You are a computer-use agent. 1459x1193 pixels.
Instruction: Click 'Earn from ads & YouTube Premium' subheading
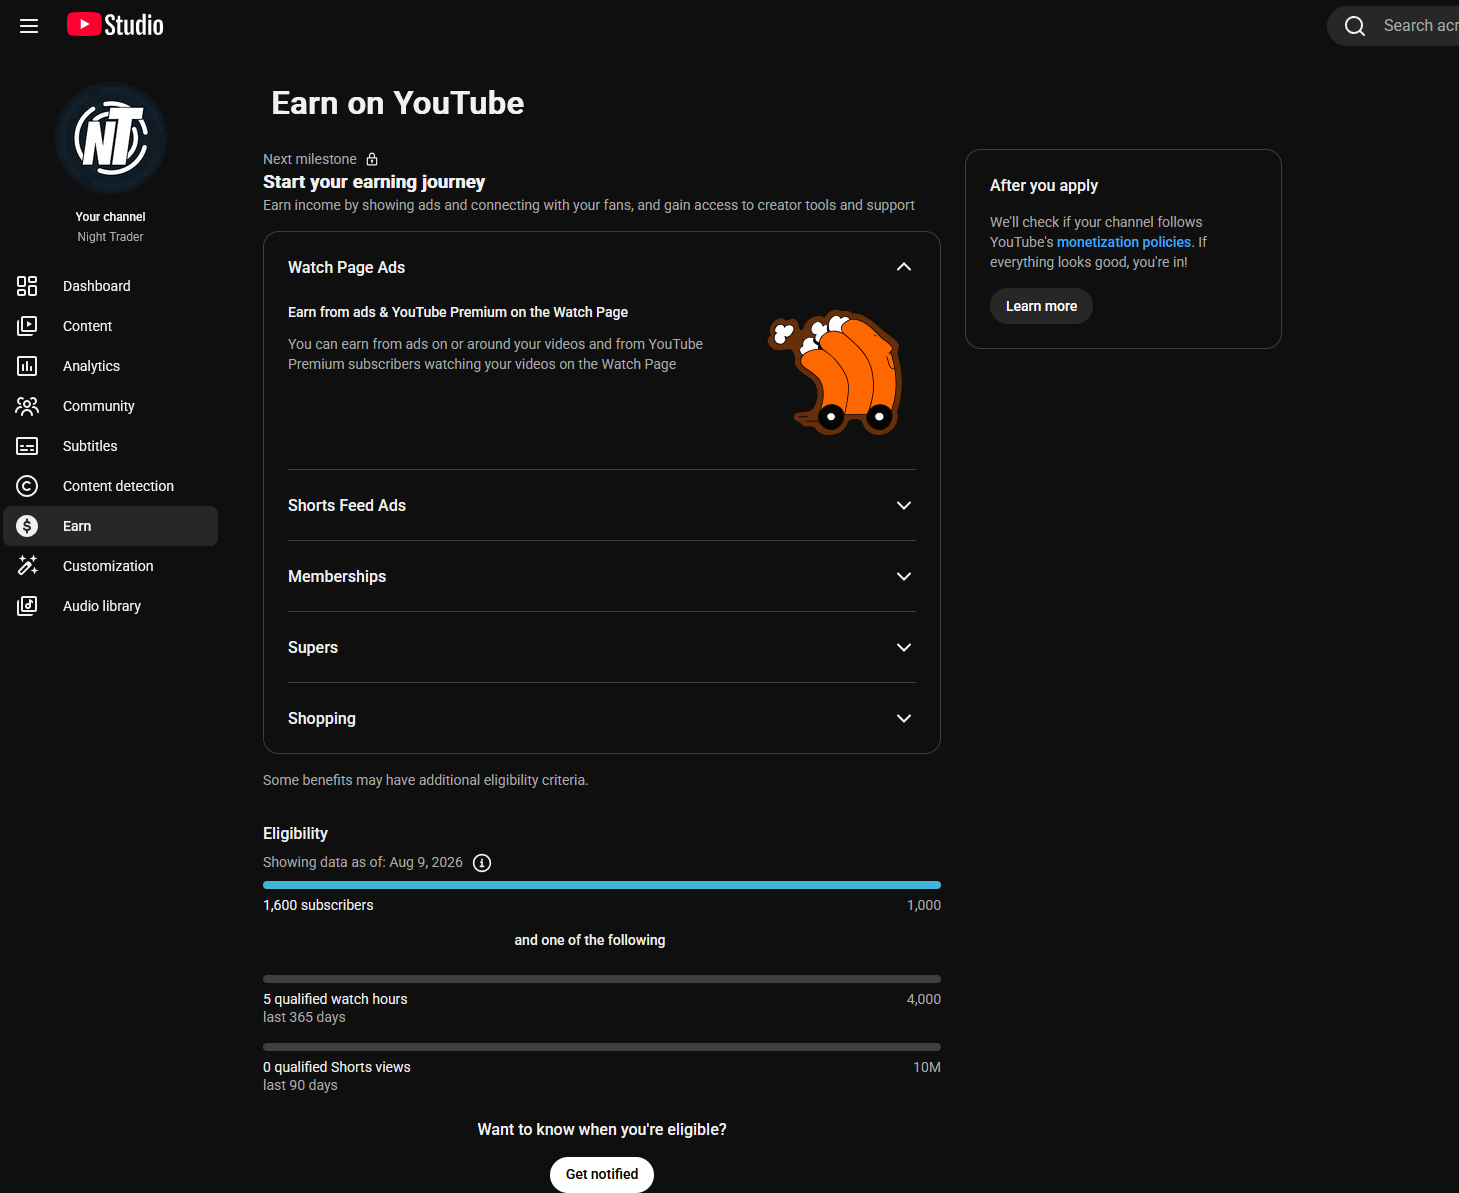458,312
